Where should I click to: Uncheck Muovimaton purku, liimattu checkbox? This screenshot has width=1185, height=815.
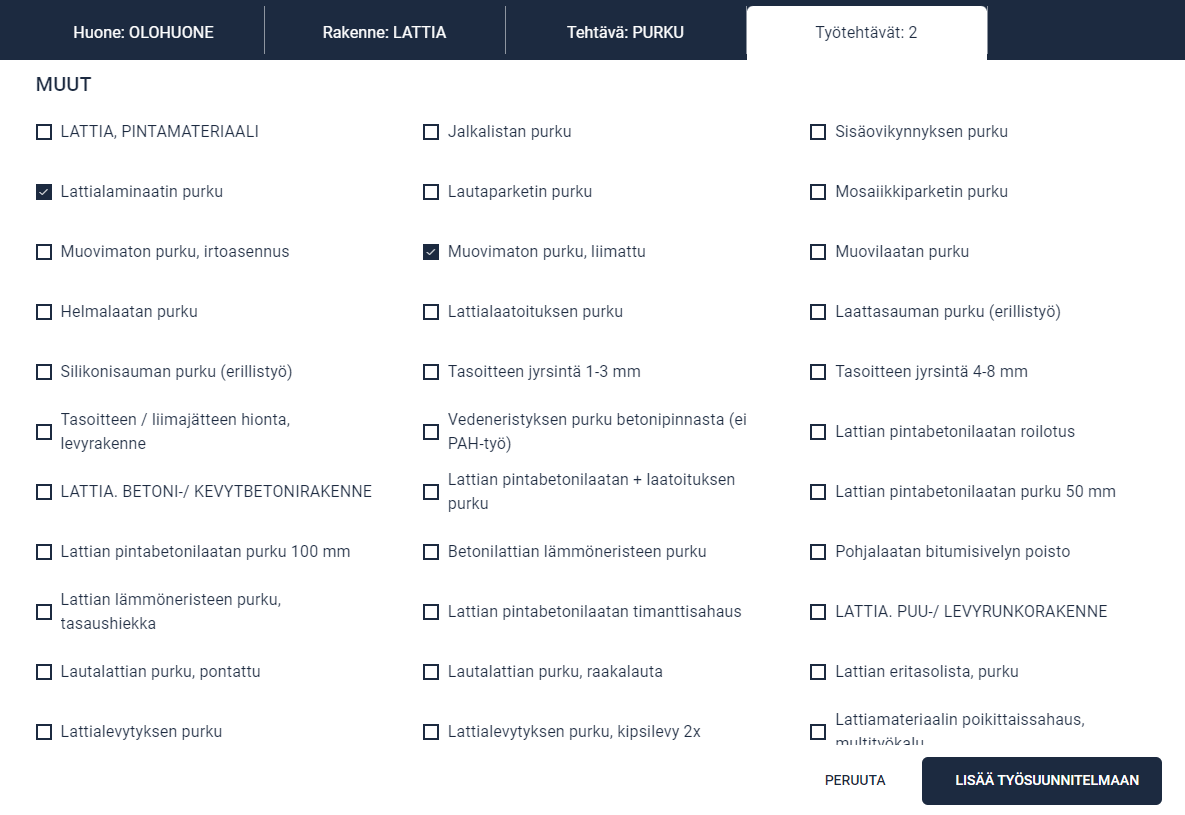[431, 252]
